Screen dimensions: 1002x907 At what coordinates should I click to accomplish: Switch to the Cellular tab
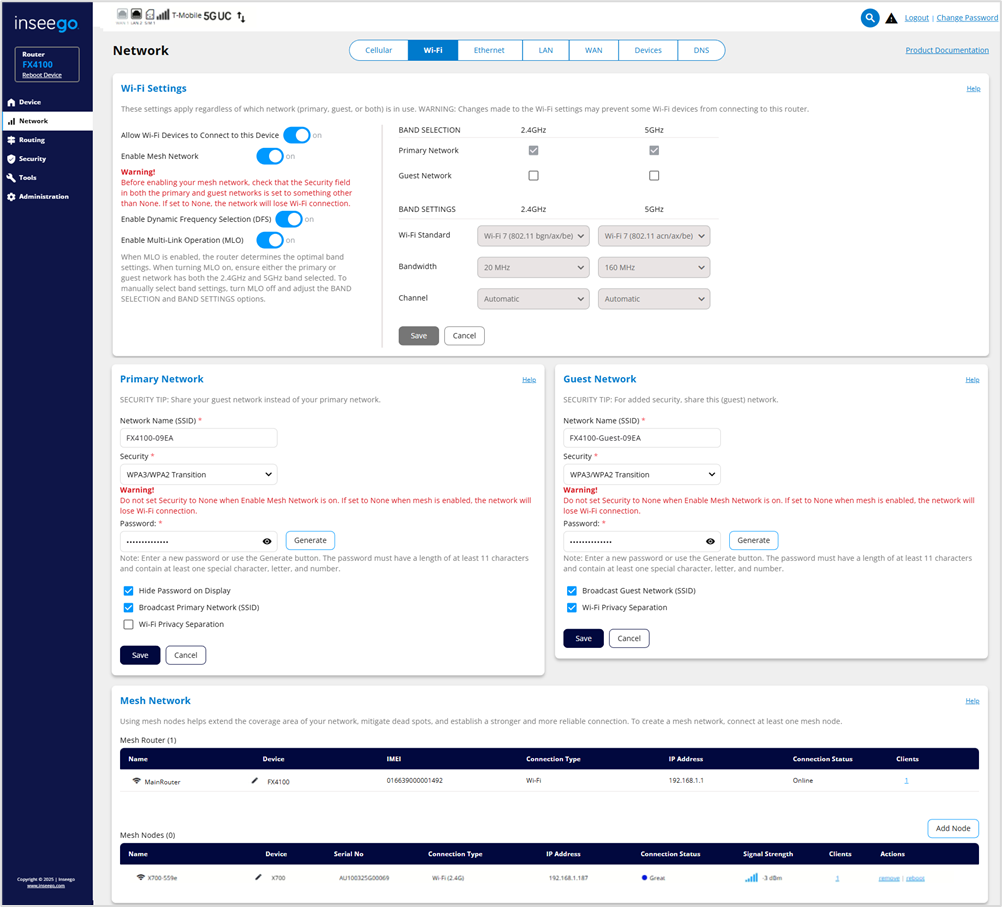pyautogui.click(x=378, y=50)
